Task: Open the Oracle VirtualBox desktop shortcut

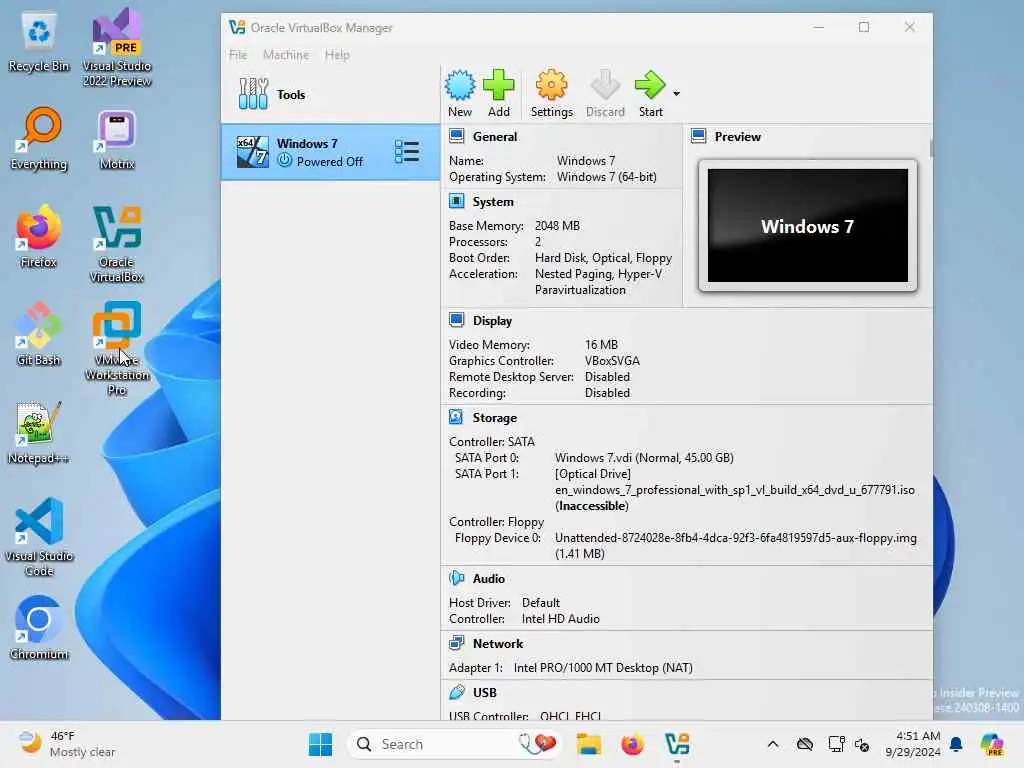Action: pos(117,244)
